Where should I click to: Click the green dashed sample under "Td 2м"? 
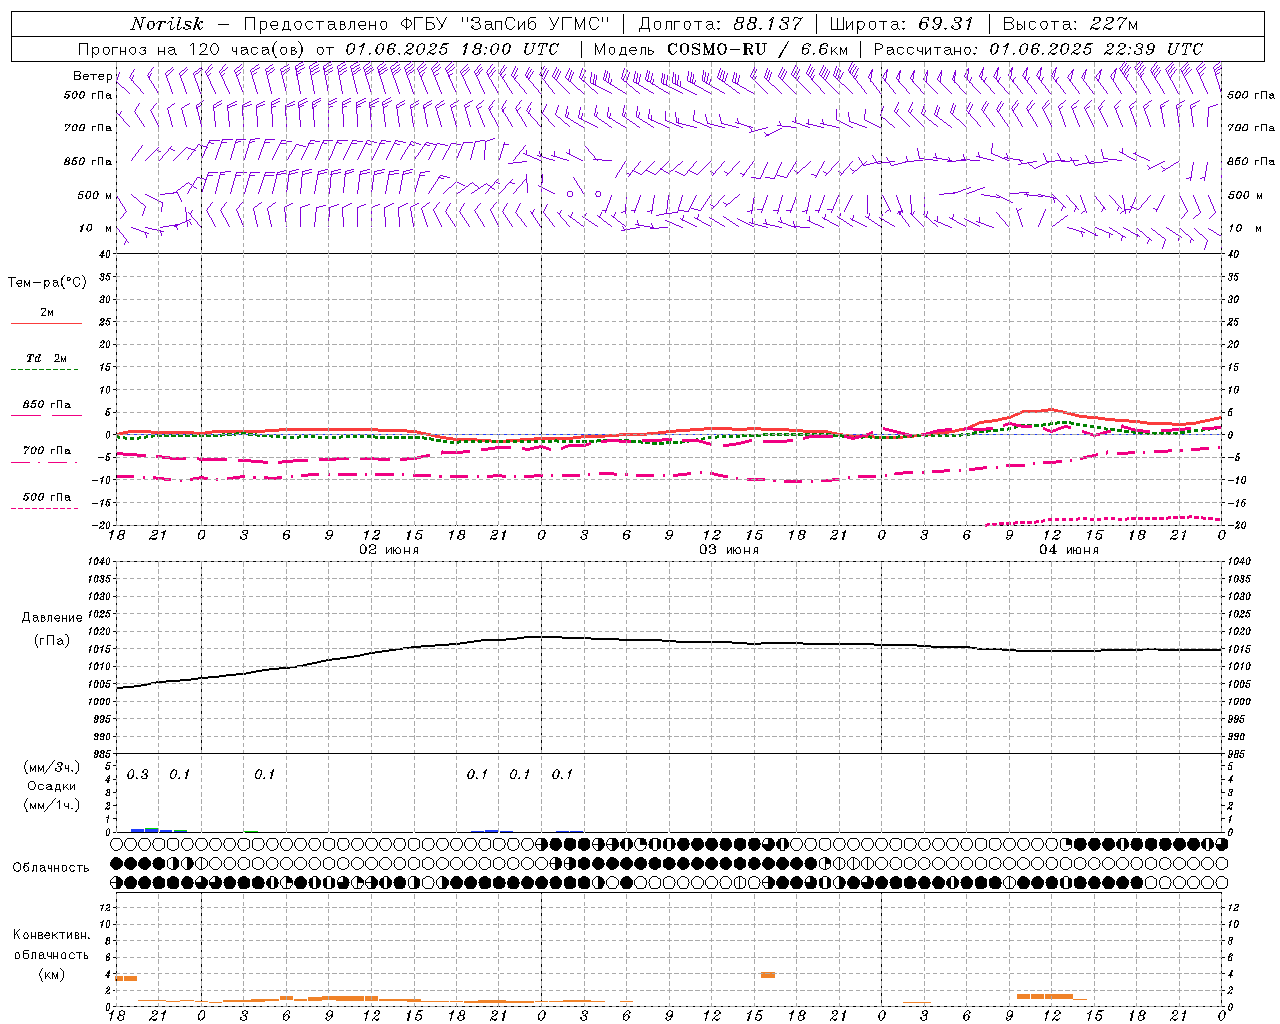pyautogui.click(x=46, y=370)
